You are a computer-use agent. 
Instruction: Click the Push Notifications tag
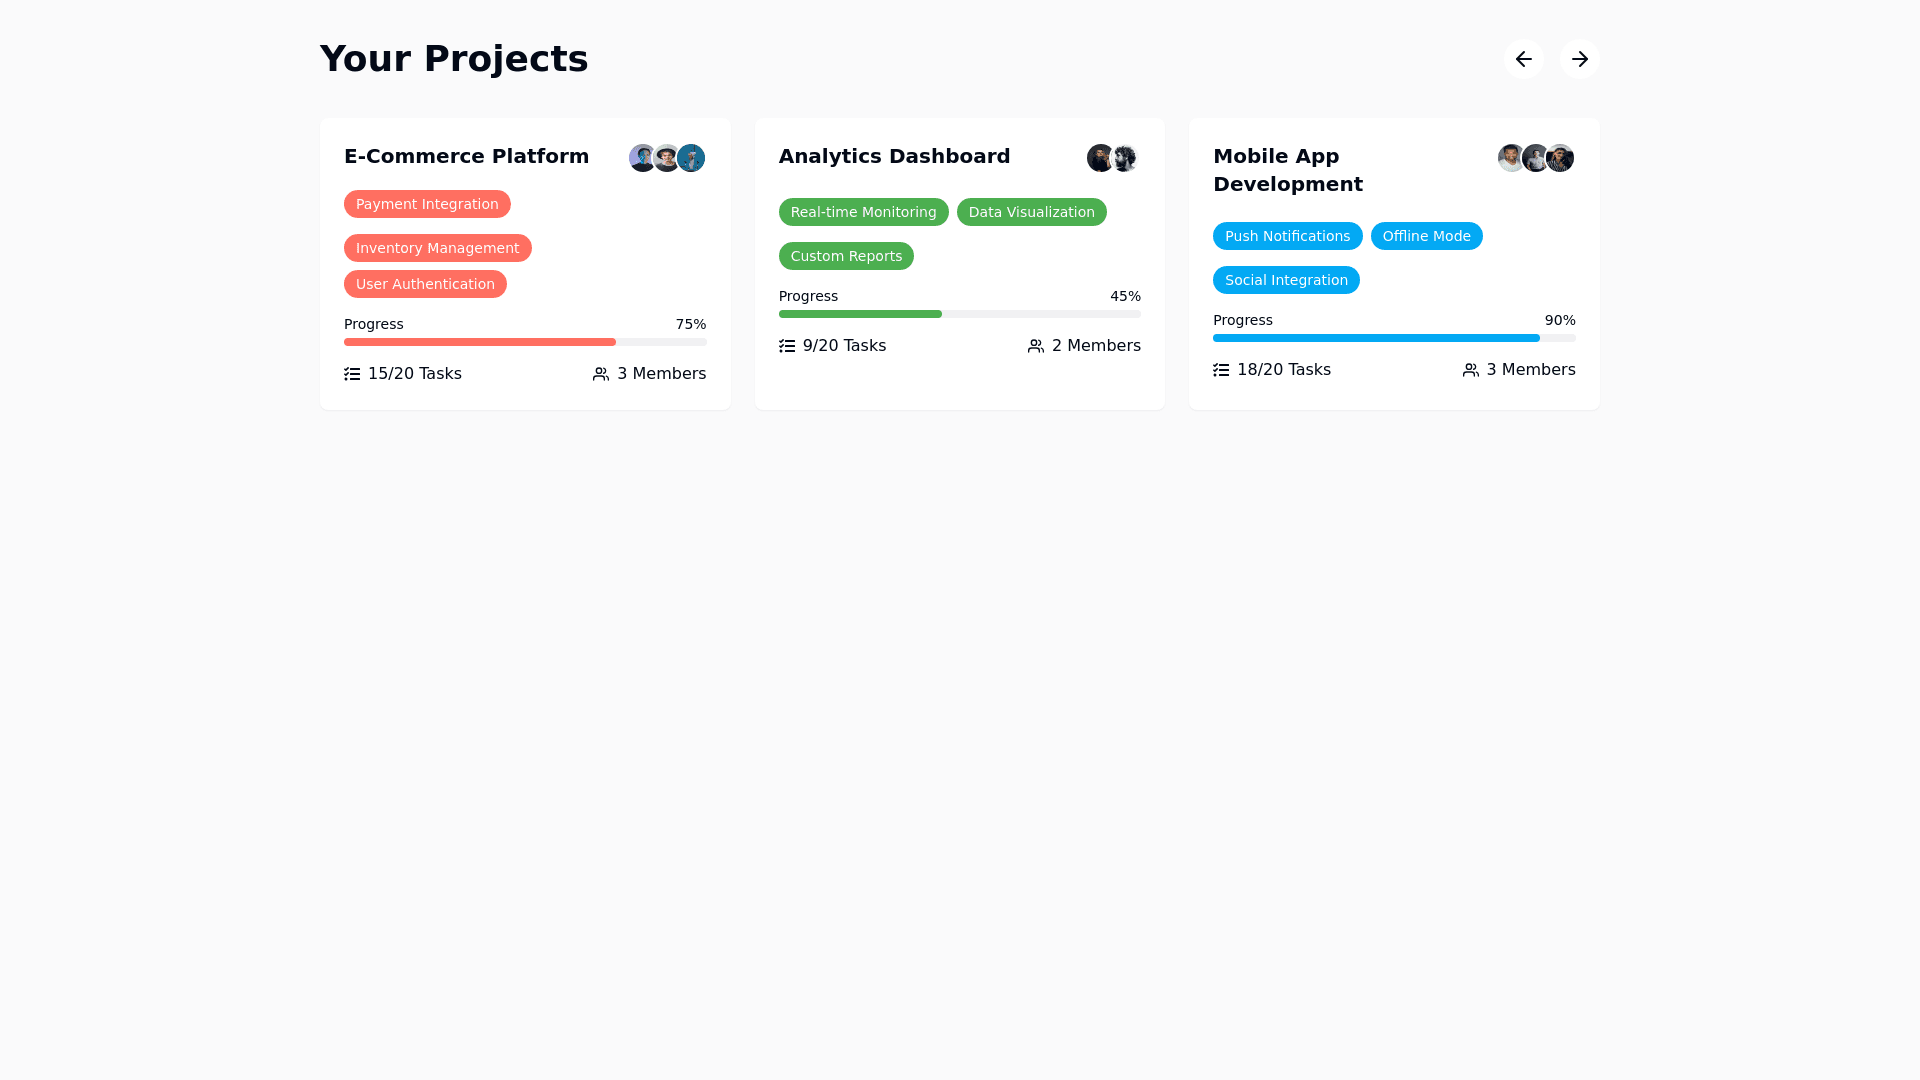(x=1287, y=236)
